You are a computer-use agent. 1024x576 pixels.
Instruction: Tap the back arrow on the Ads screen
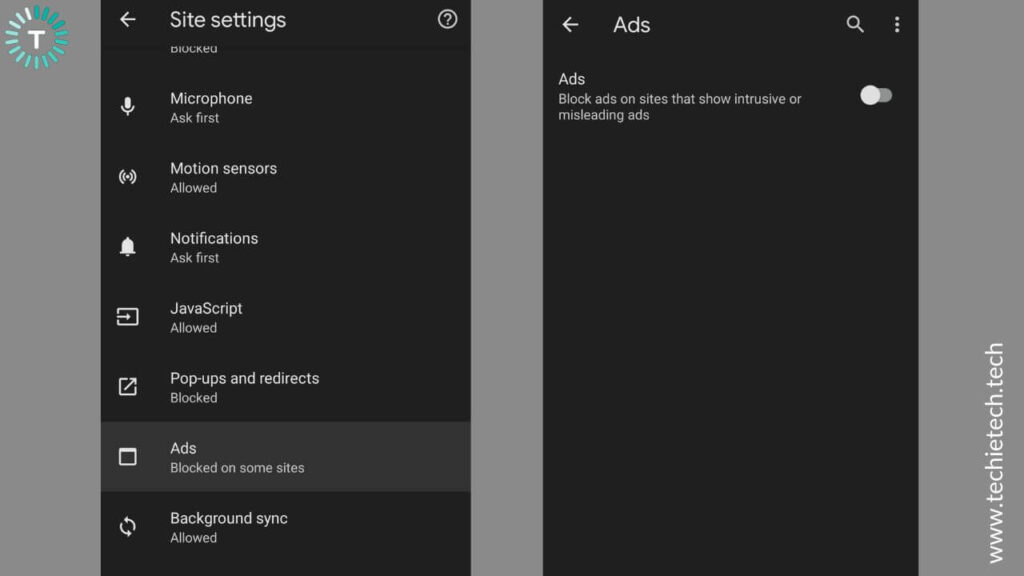point(570,24)
